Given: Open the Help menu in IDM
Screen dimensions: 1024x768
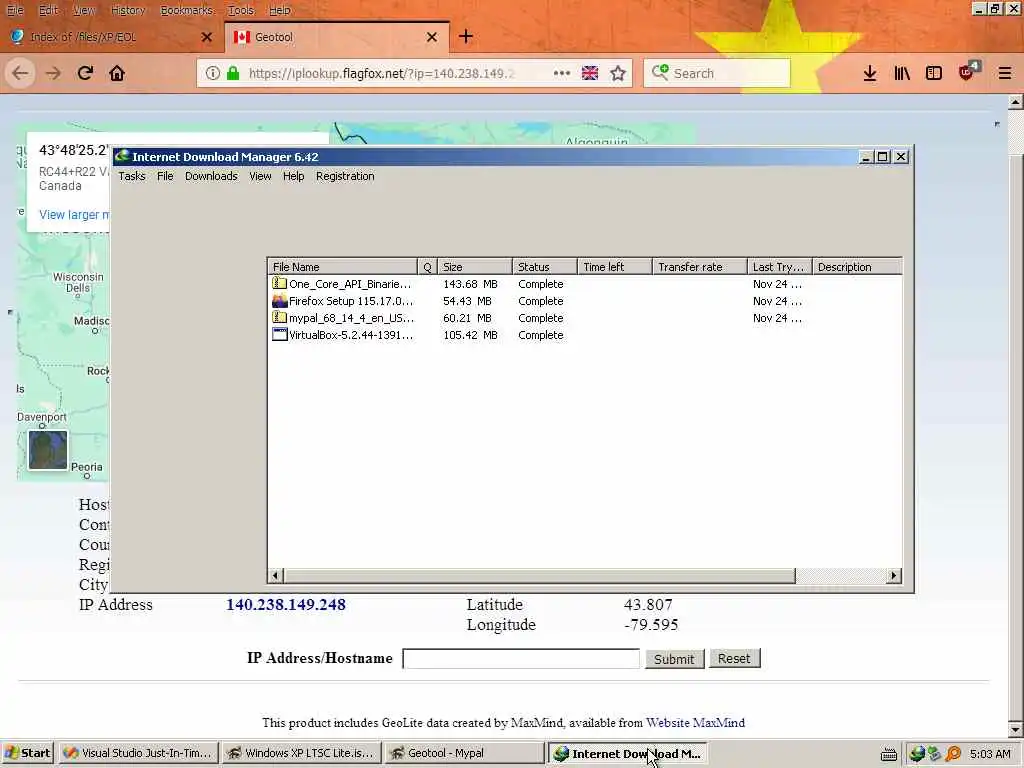Looking at the screenshot, I should [293, 176].
